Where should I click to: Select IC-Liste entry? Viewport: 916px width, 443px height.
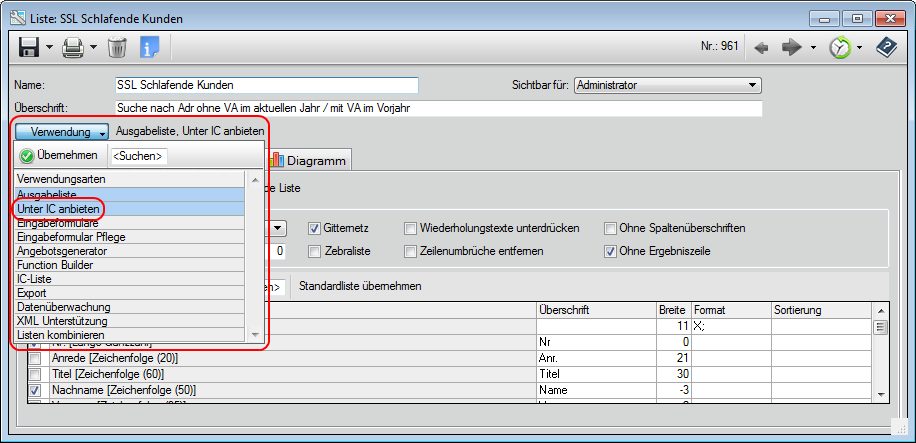(129, 279)
